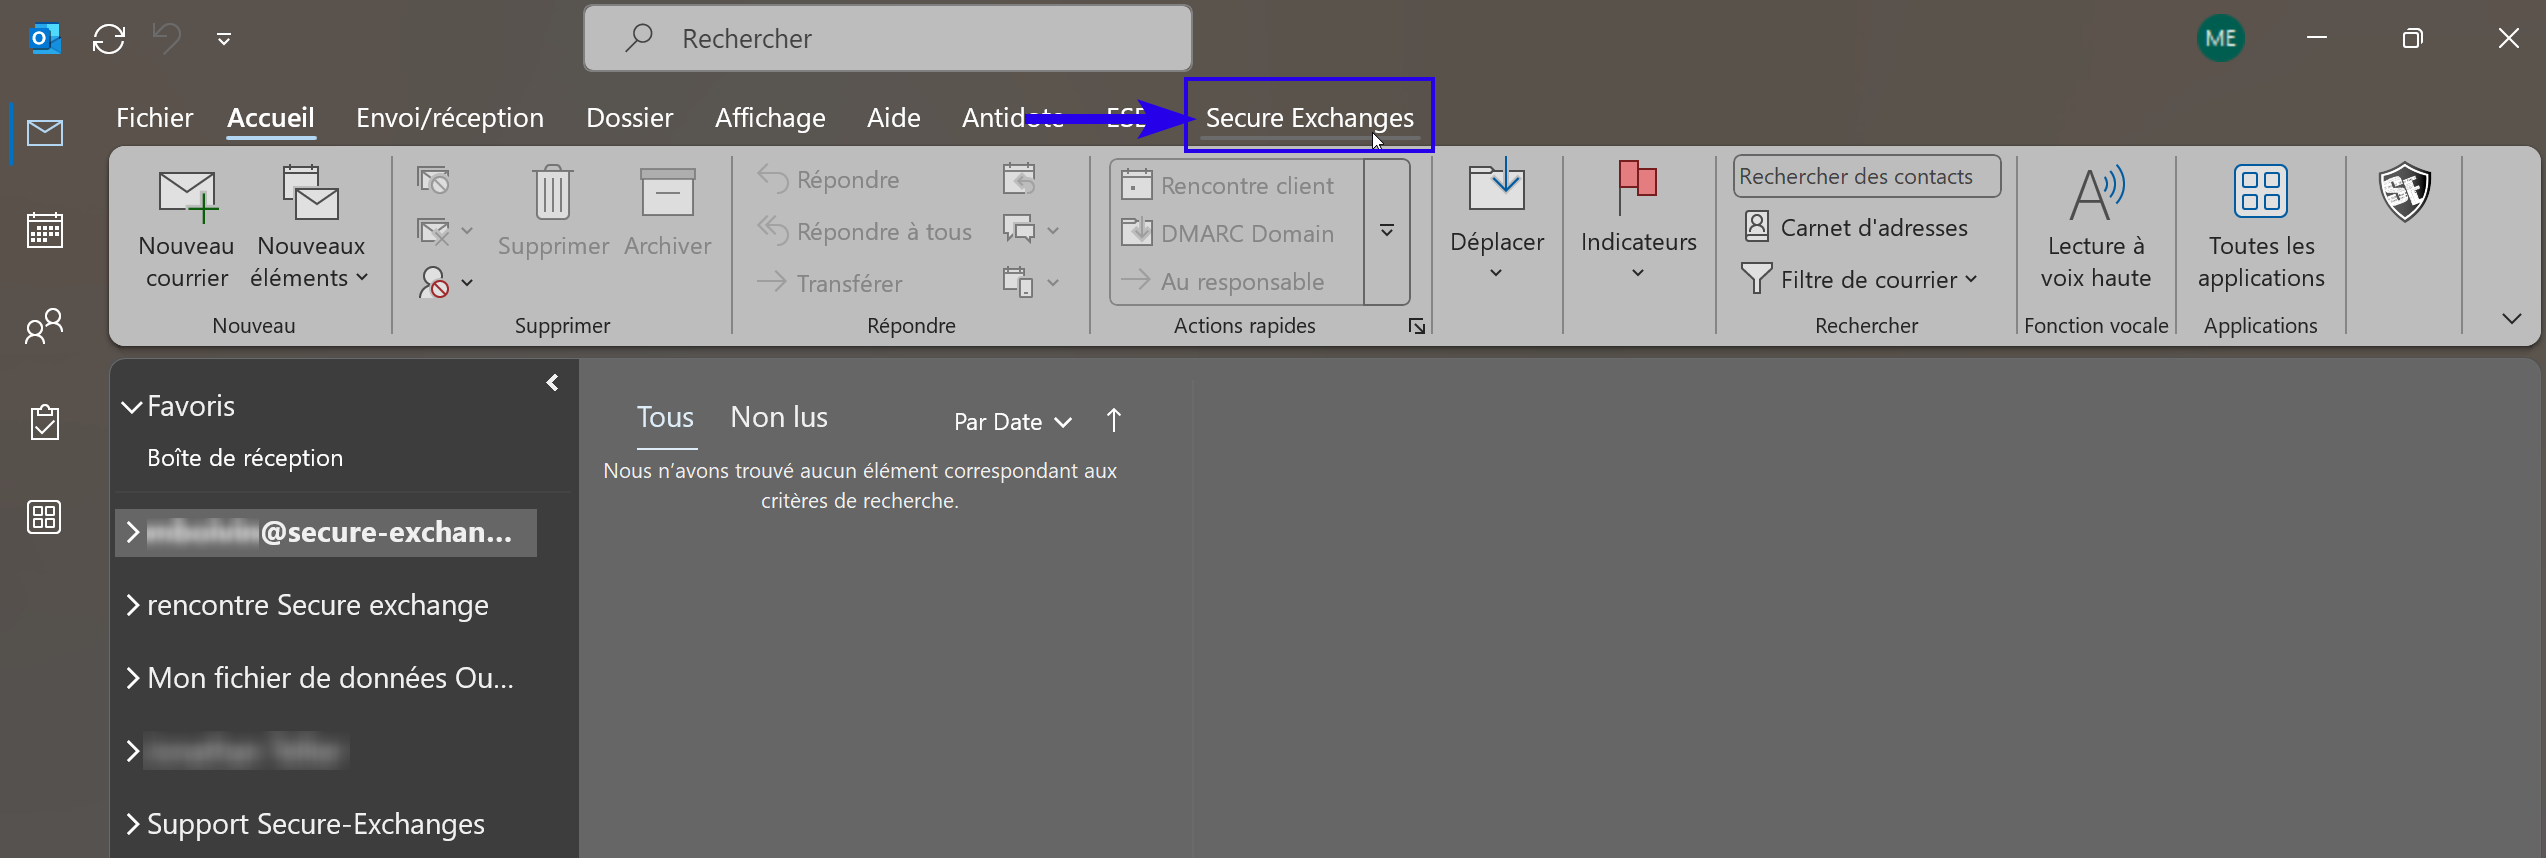The image size is (2546, 858).
Task: Collapse the ribbon with the chevron
Action: [x=2511, y=319]
